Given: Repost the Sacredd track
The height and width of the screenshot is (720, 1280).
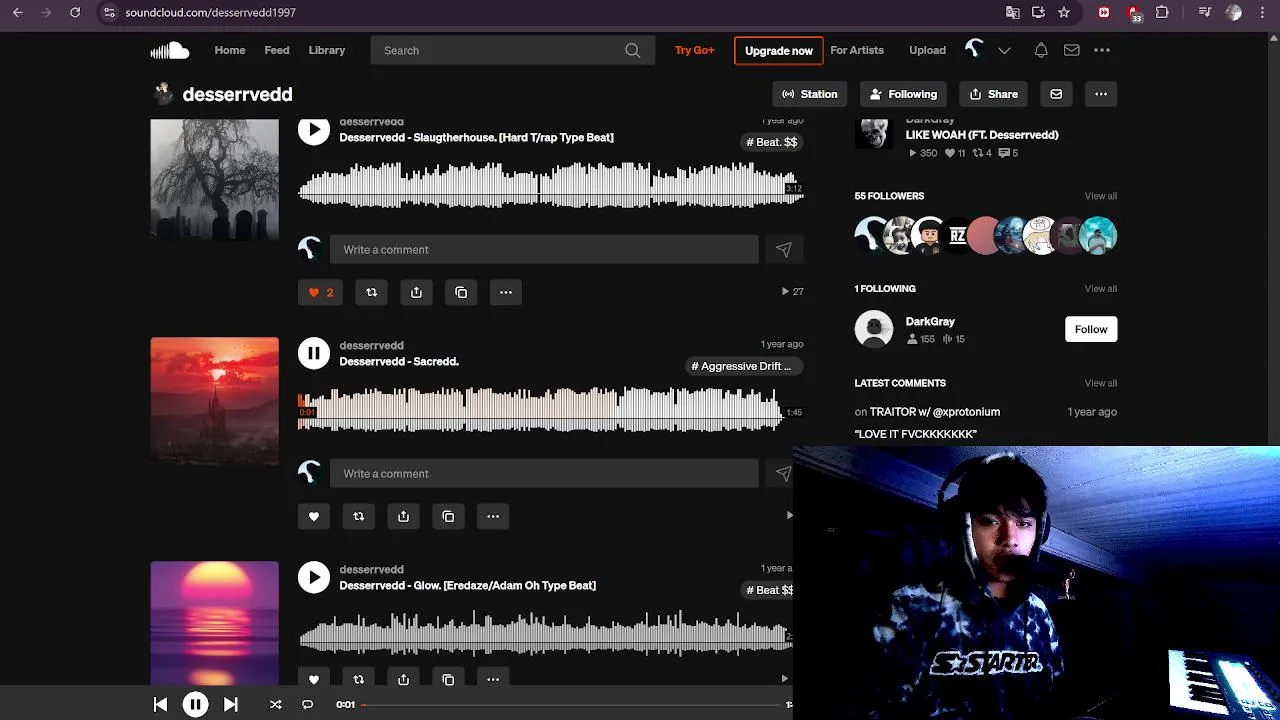Looking at the screenshot, I should [359, 516].
